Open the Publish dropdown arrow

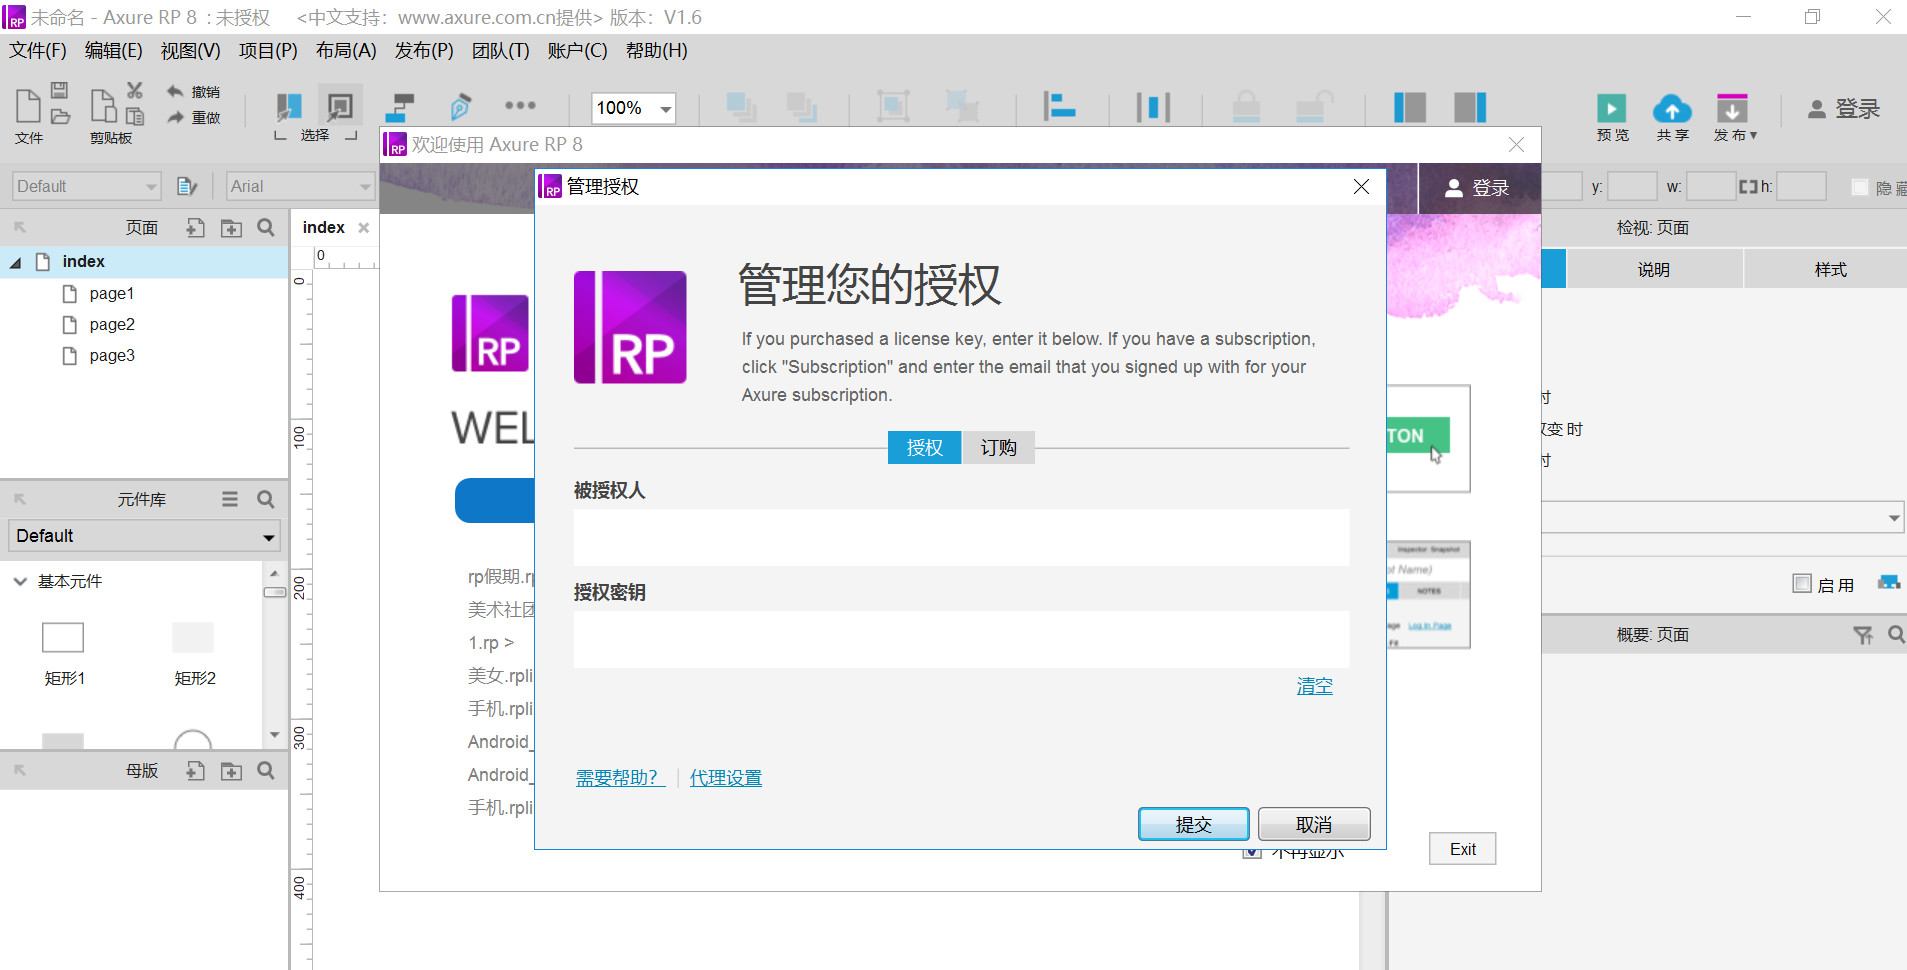point(1753,135)
